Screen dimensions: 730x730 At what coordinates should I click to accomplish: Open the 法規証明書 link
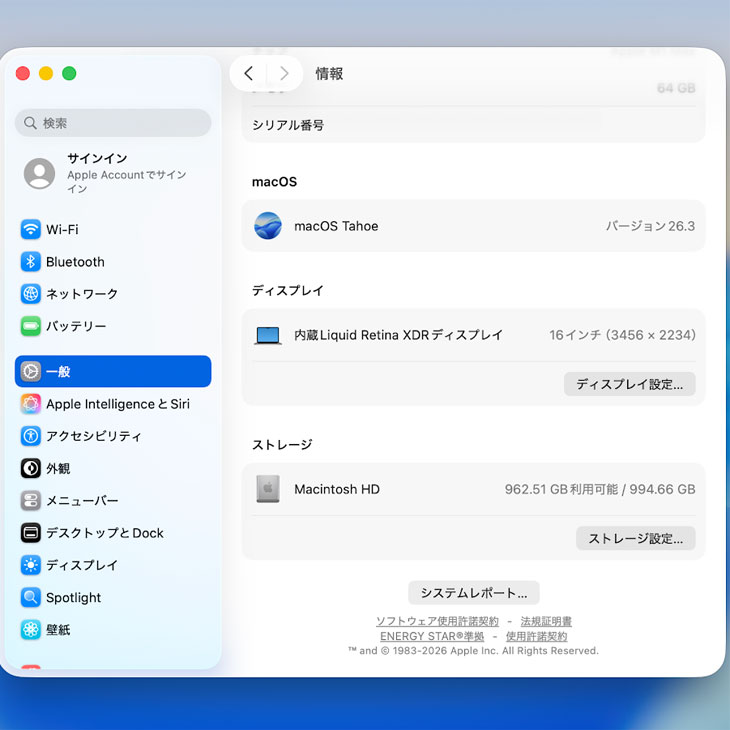[546, 621]
